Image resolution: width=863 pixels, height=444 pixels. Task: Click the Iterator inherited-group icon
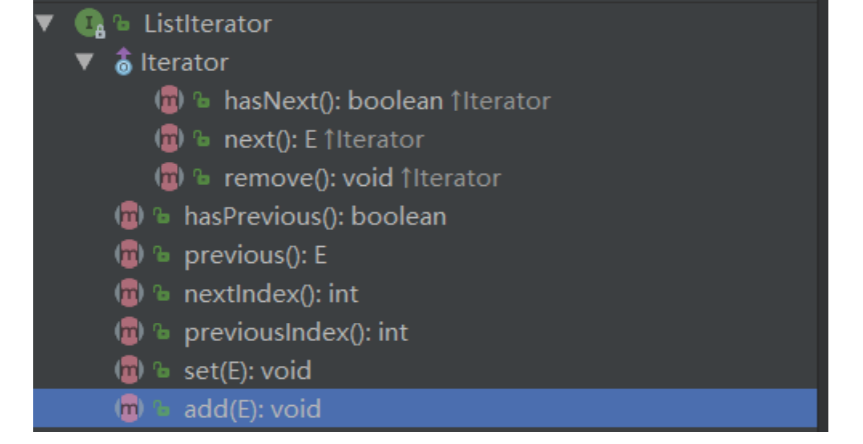tap(124, 62)
